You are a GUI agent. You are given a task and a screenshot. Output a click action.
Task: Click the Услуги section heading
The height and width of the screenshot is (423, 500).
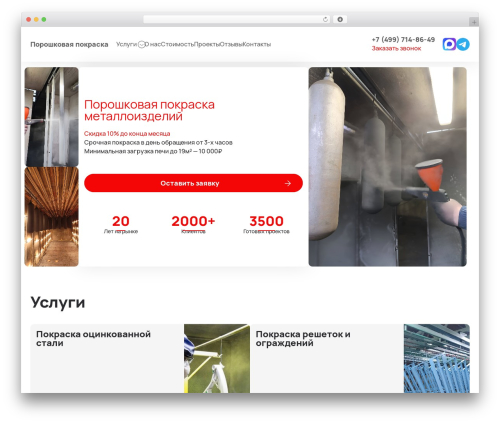[x=58, y=303]
